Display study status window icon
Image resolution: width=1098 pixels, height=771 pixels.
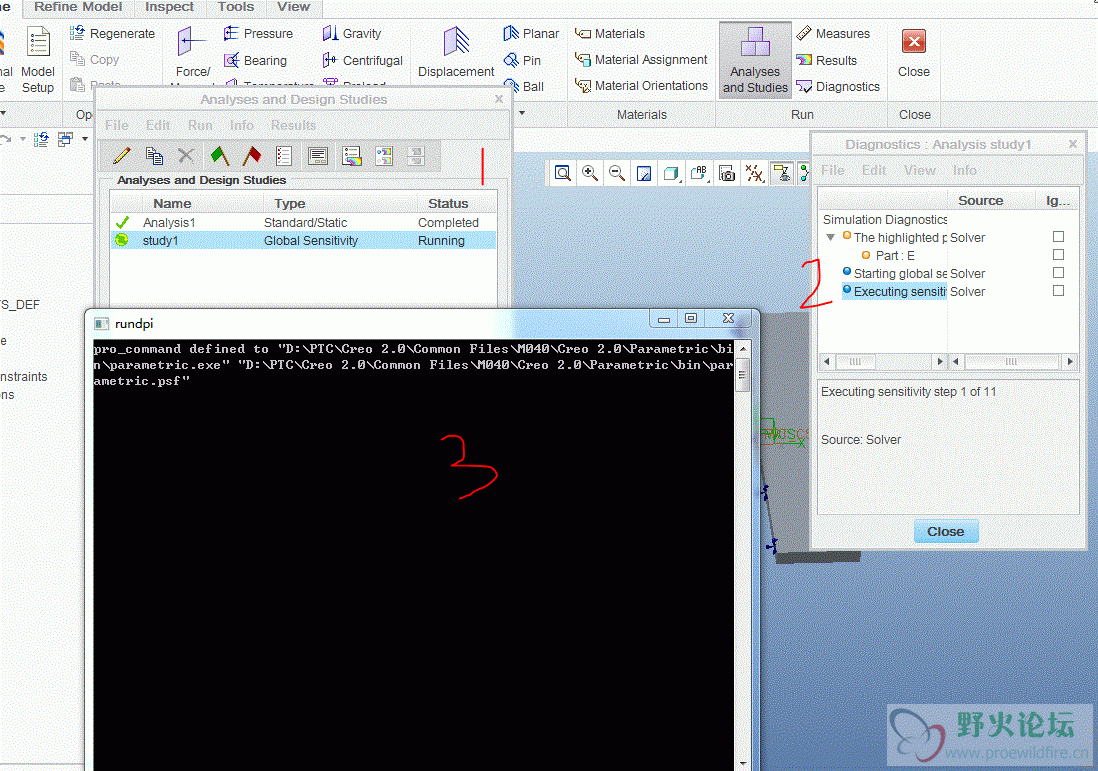pos(318,155)
